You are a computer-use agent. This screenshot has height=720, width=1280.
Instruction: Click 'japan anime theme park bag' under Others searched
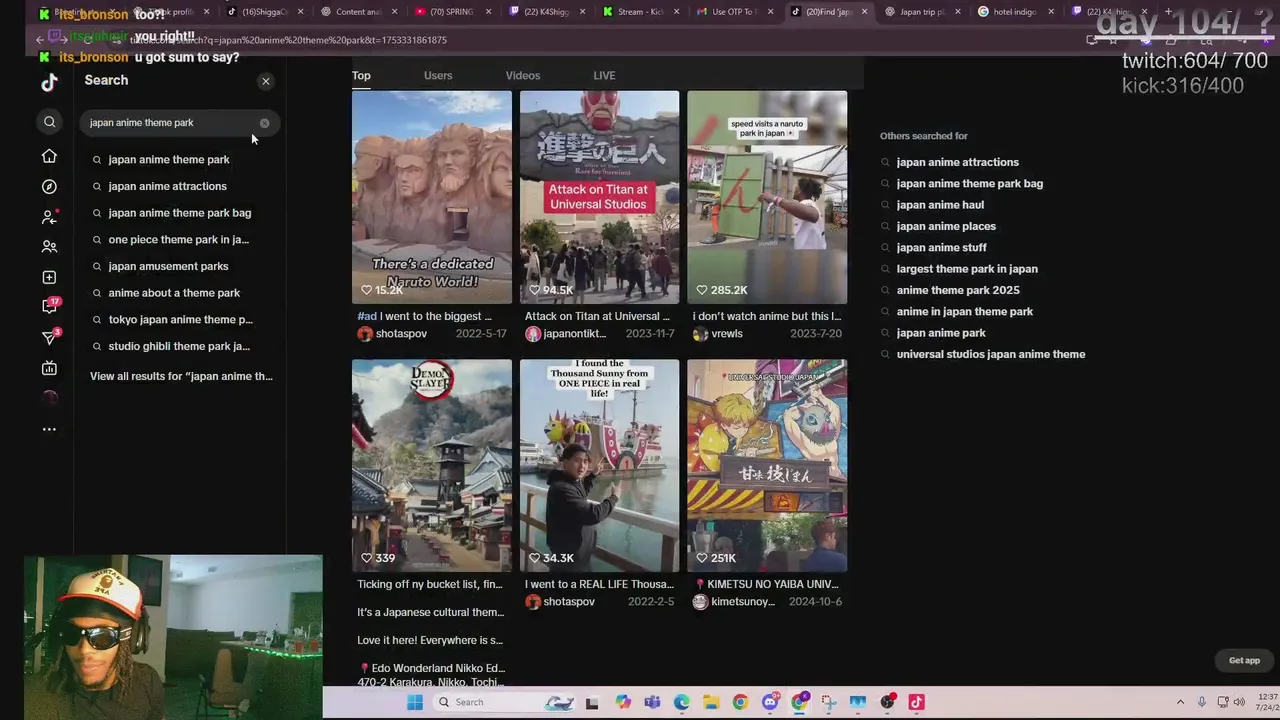click(969, 184)
